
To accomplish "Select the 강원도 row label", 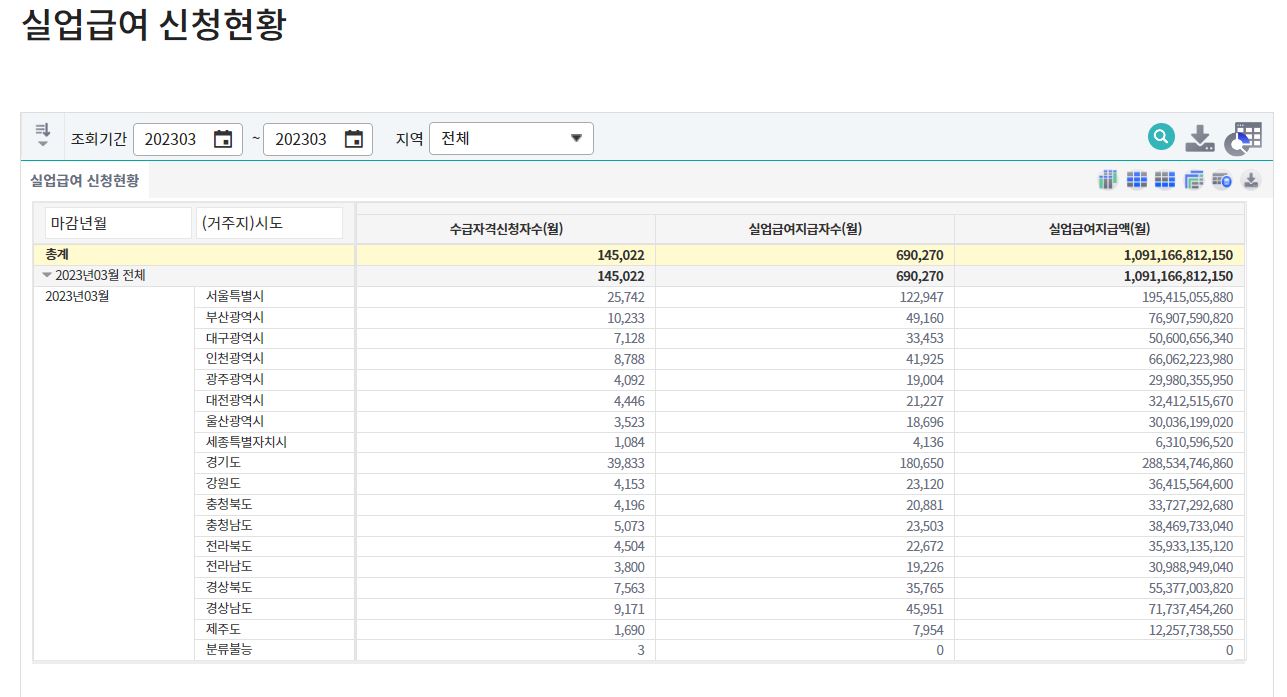I will coord(223,483).
